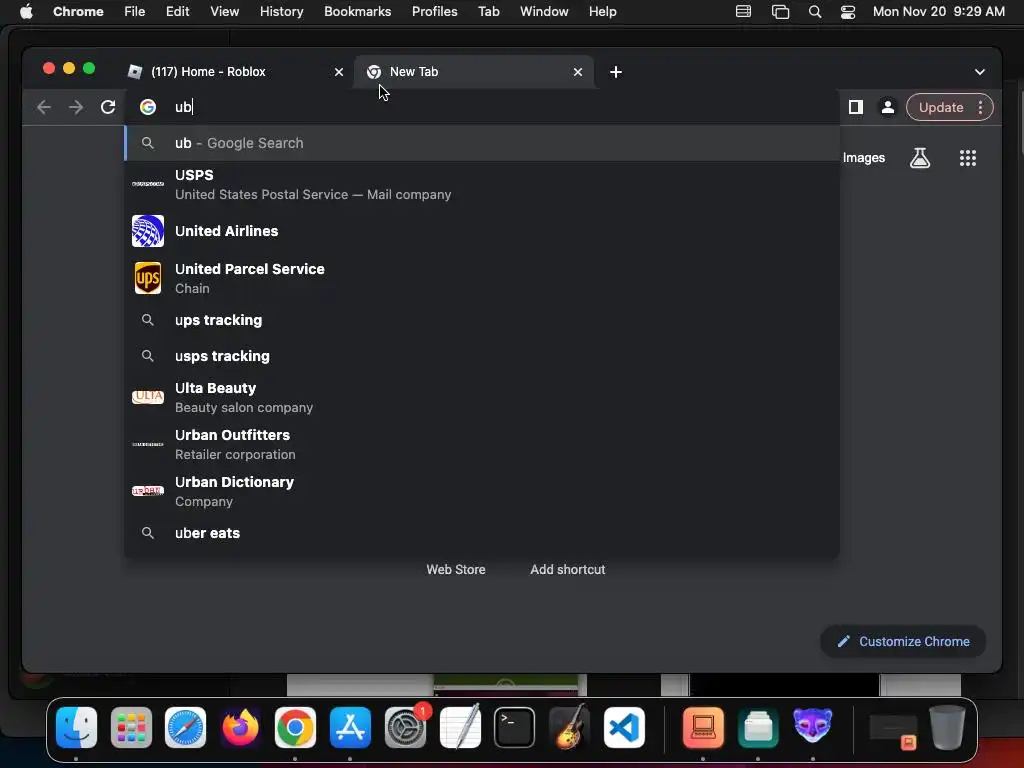The image size is (1024, 768).
Task: Open Firefox from the Dock
Action: coord(240,728)
